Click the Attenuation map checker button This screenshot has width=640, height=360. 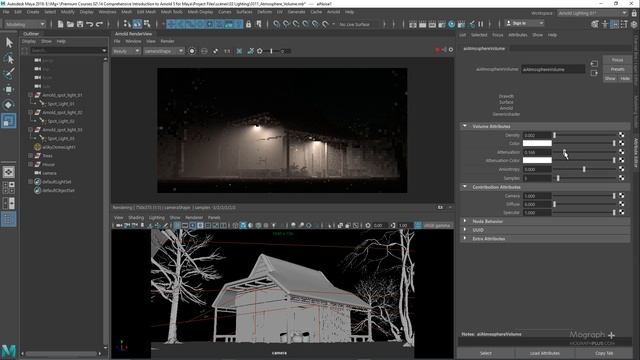point(621,152)
